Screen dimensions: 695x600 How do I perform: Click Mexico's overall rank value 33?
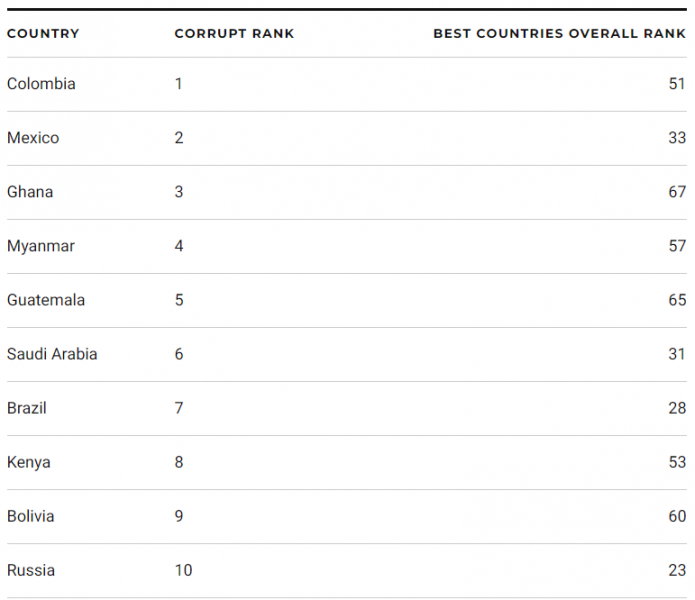(677, 138)
